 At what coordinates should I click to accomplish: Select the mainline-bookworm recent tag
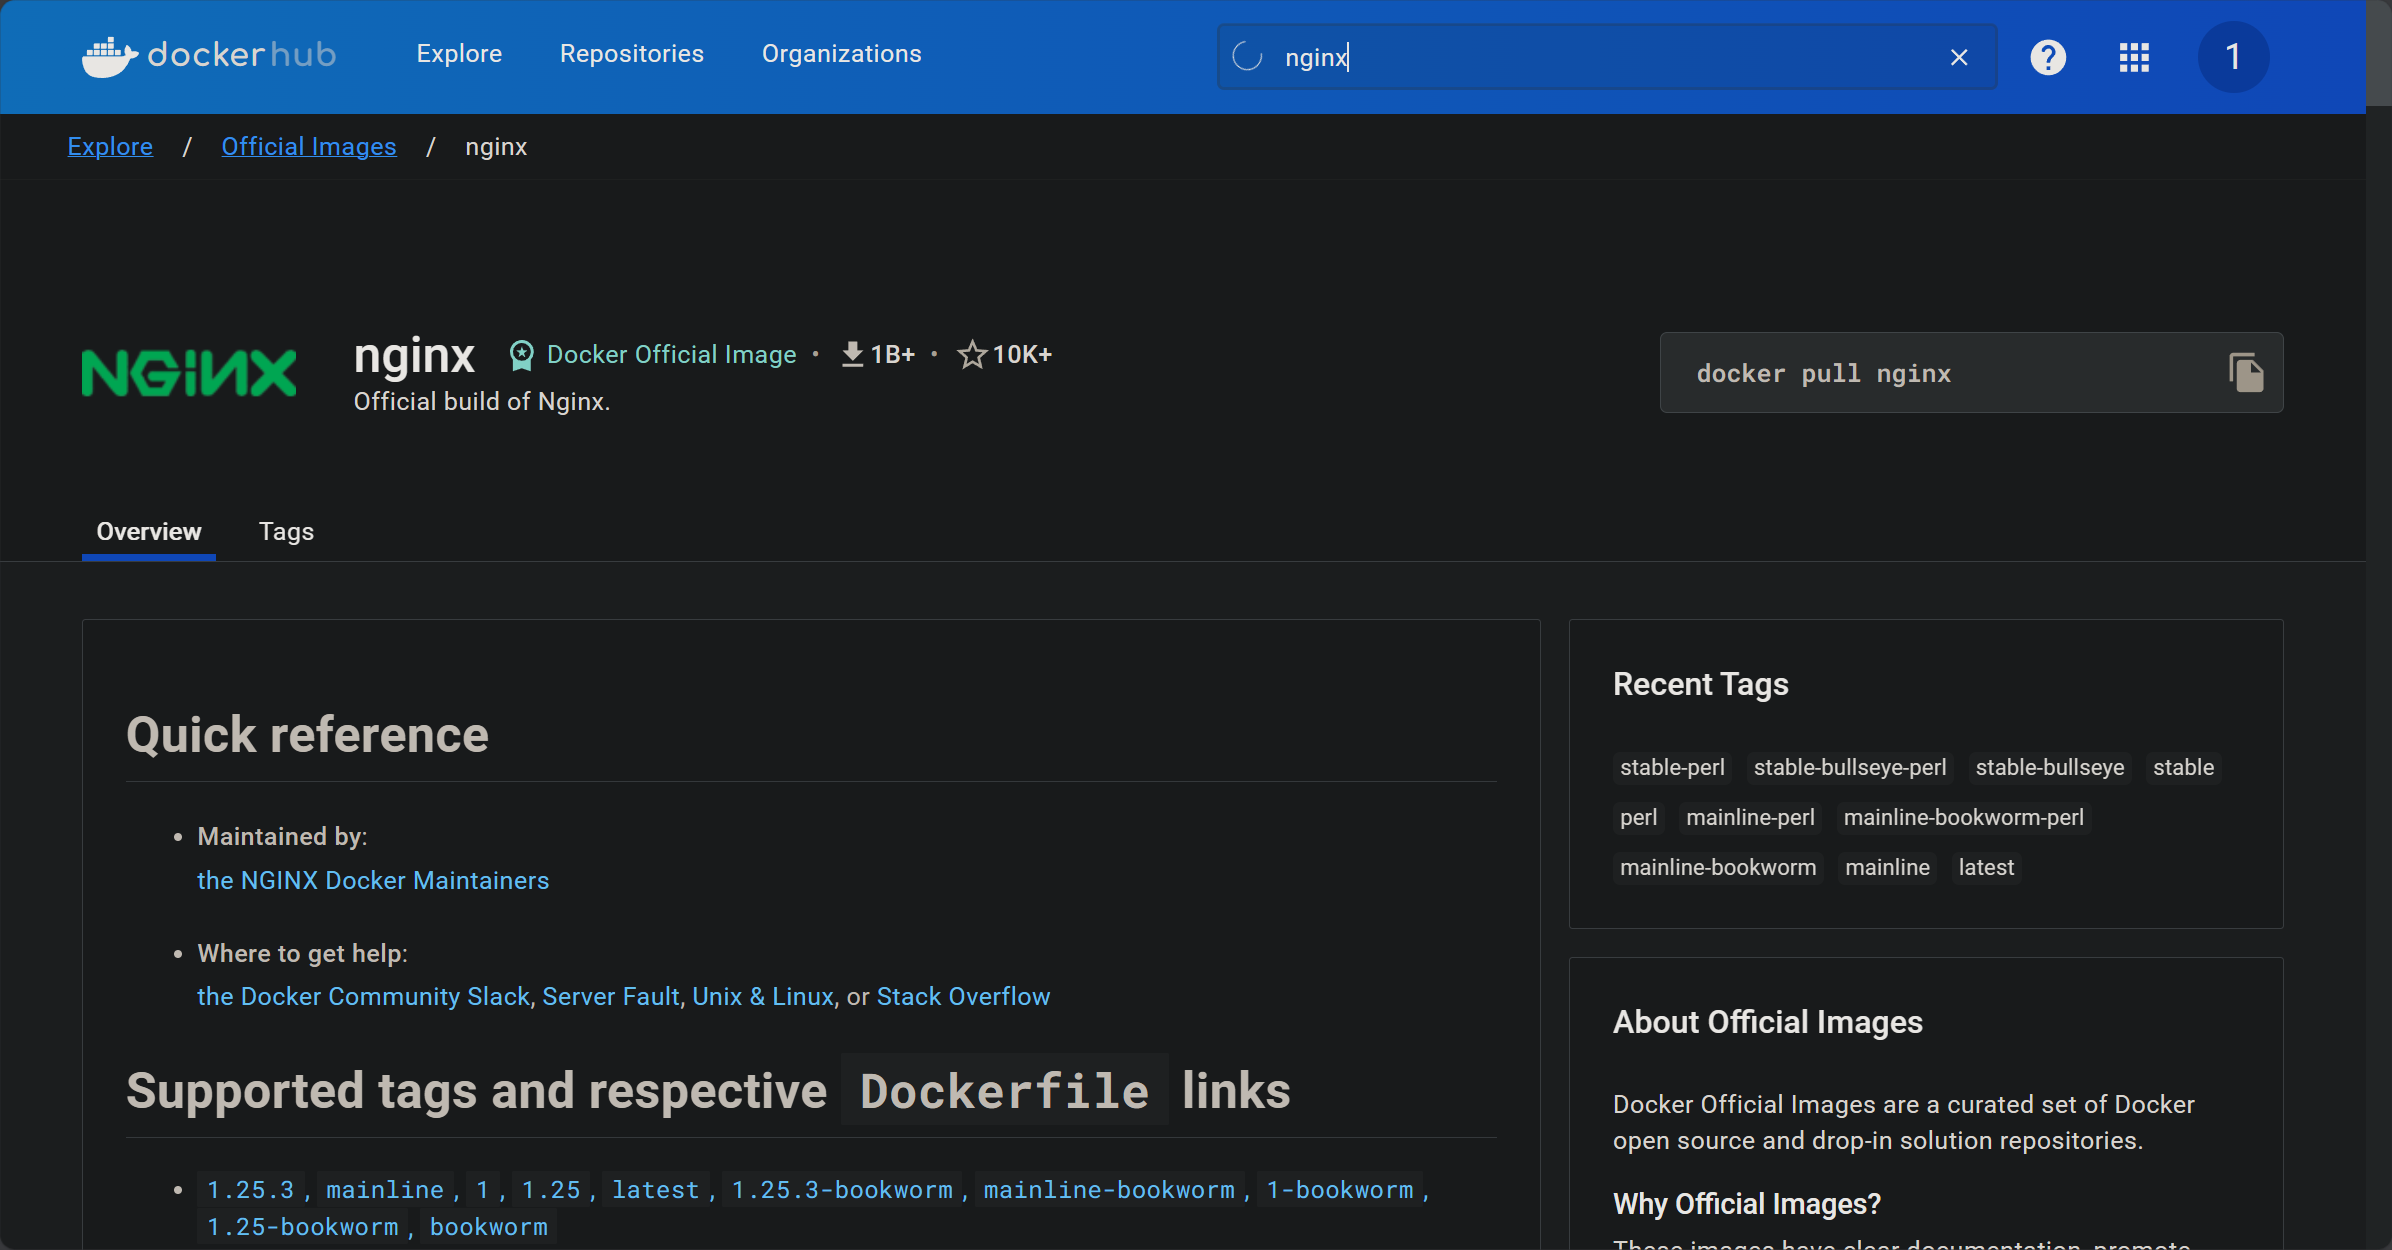(1718, 868)
